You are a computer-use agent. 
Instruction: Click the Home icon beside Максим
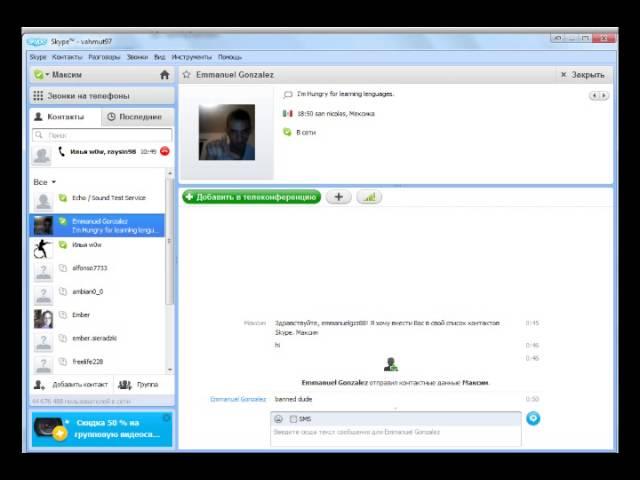(x=164, y=75)
